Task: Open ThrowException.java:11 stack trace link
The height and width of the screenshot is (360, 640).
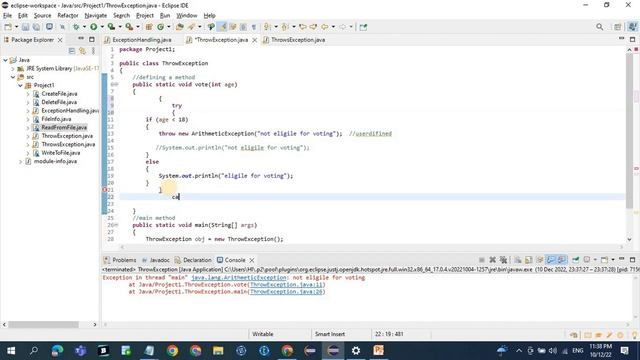Action: [x=287, y=284]
